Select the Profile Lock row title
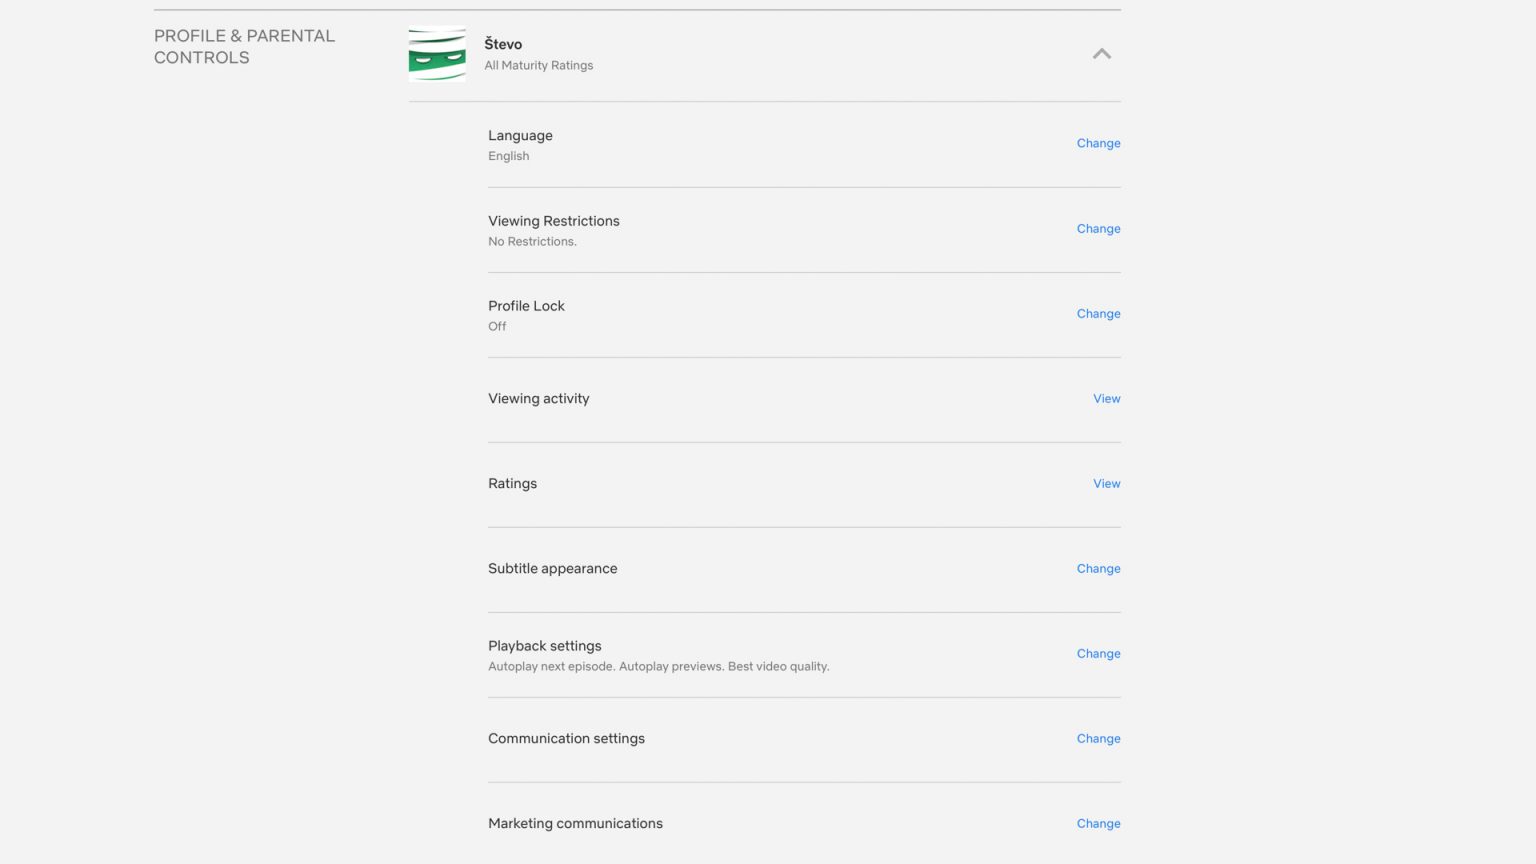The width and height of the screenshot is (1536, 864). click(x=526, y=306)
